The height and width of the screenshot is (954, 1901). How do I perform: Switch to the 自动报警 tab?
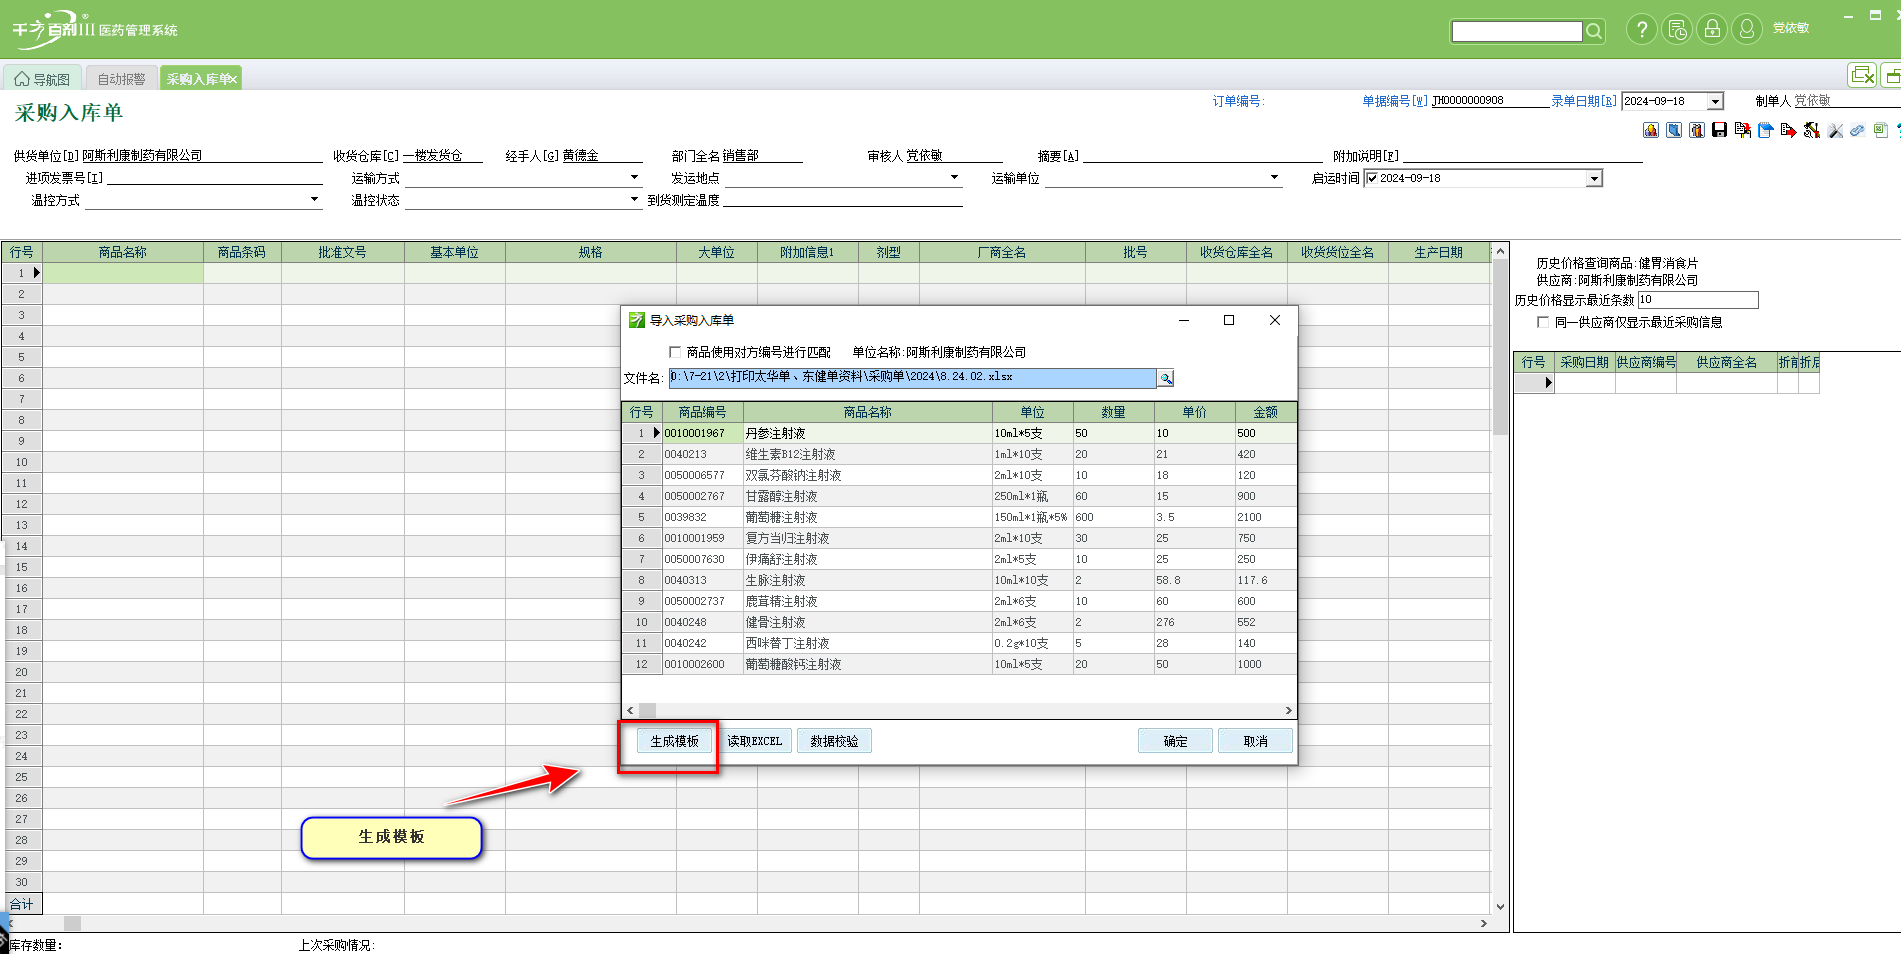pos(121,79)
